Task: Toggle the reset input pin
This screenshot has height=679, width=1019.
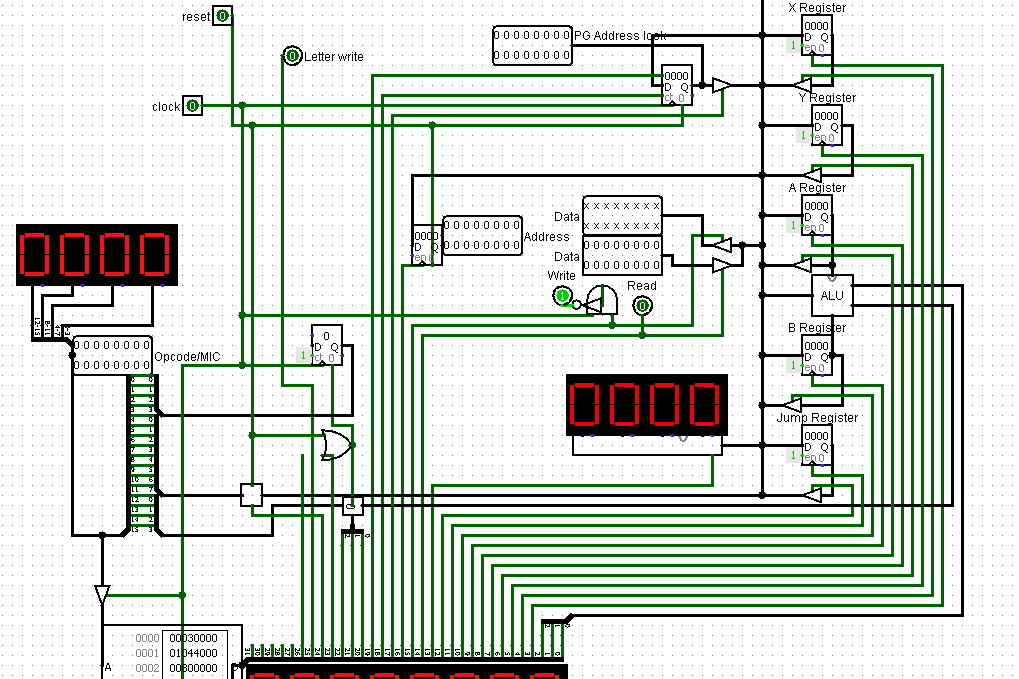Action: [x=223, y=16]
